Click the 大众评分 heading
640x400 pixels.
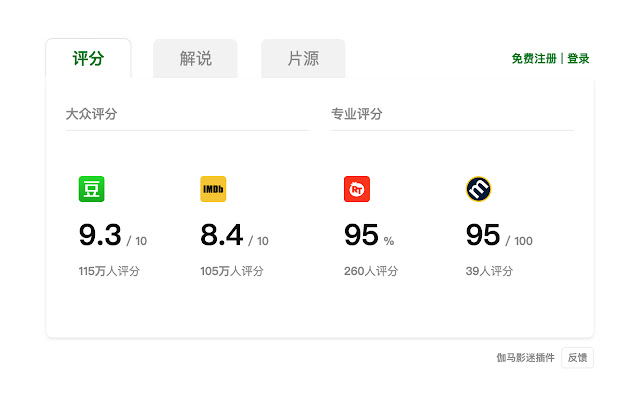coord(91,114)
